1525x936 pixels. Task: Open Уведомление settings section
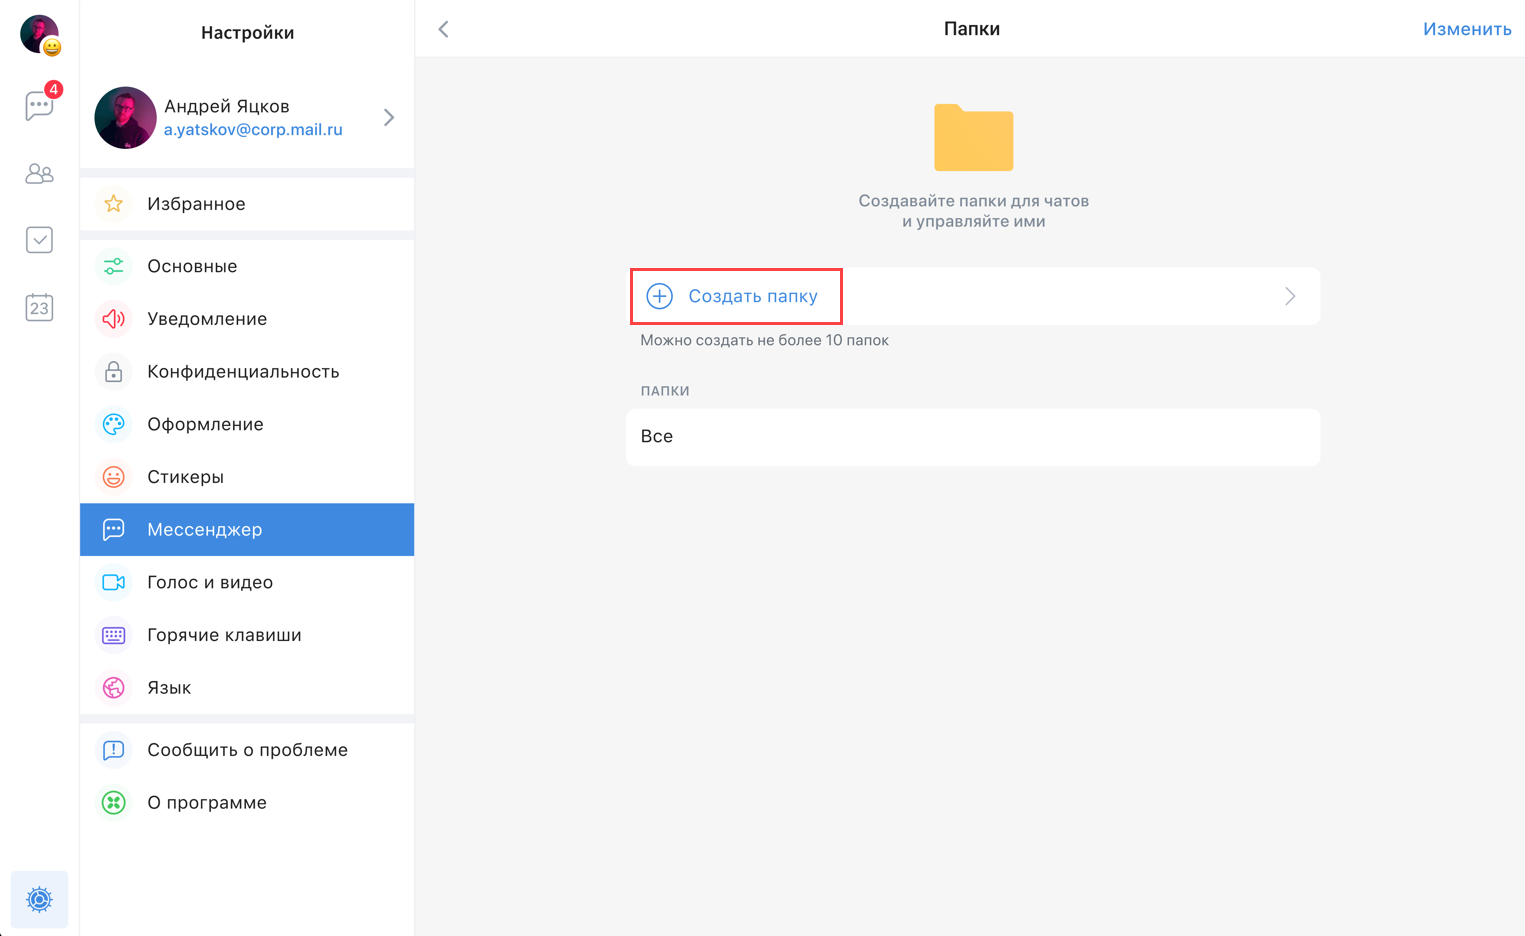point(207,319)
